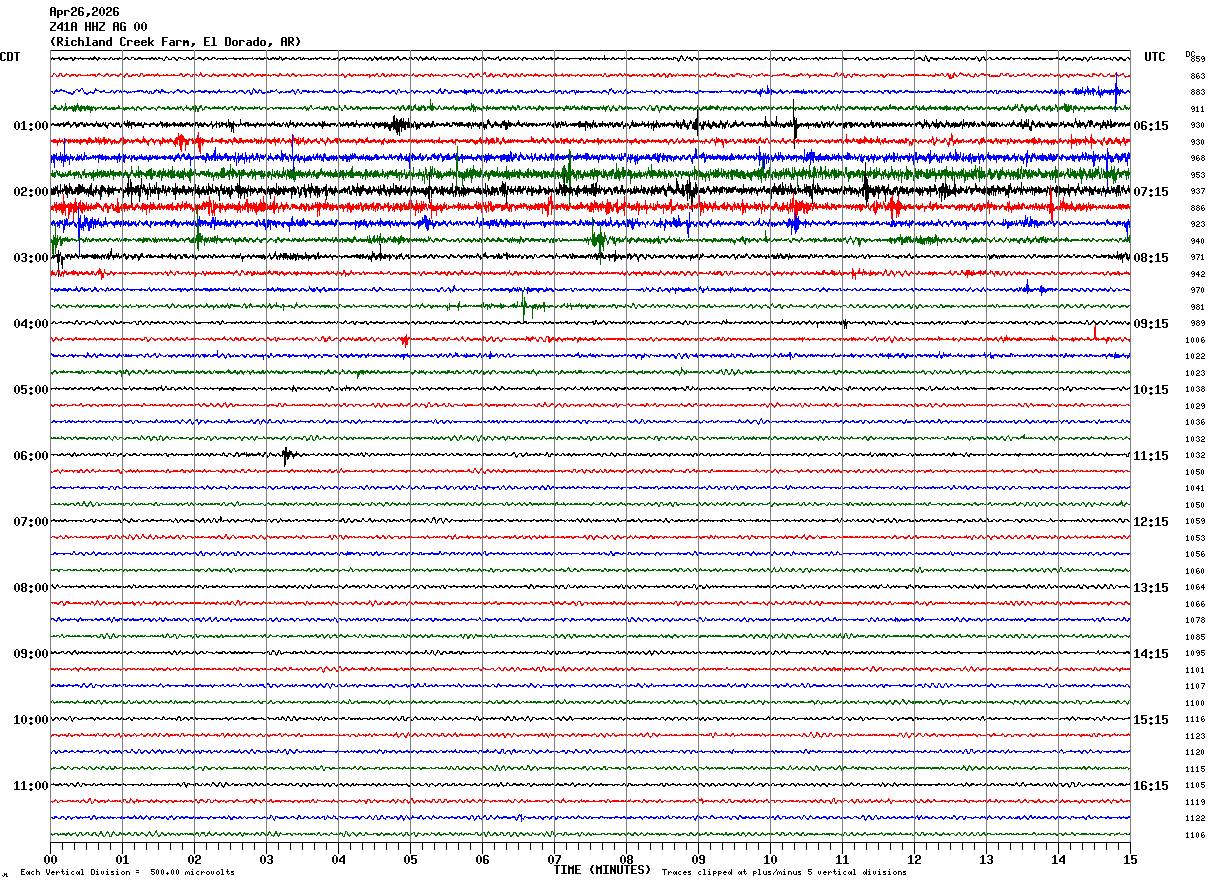Screen dimensions: 1210x886
Task: Click minute 00 on the time axis
Action: 50,859
